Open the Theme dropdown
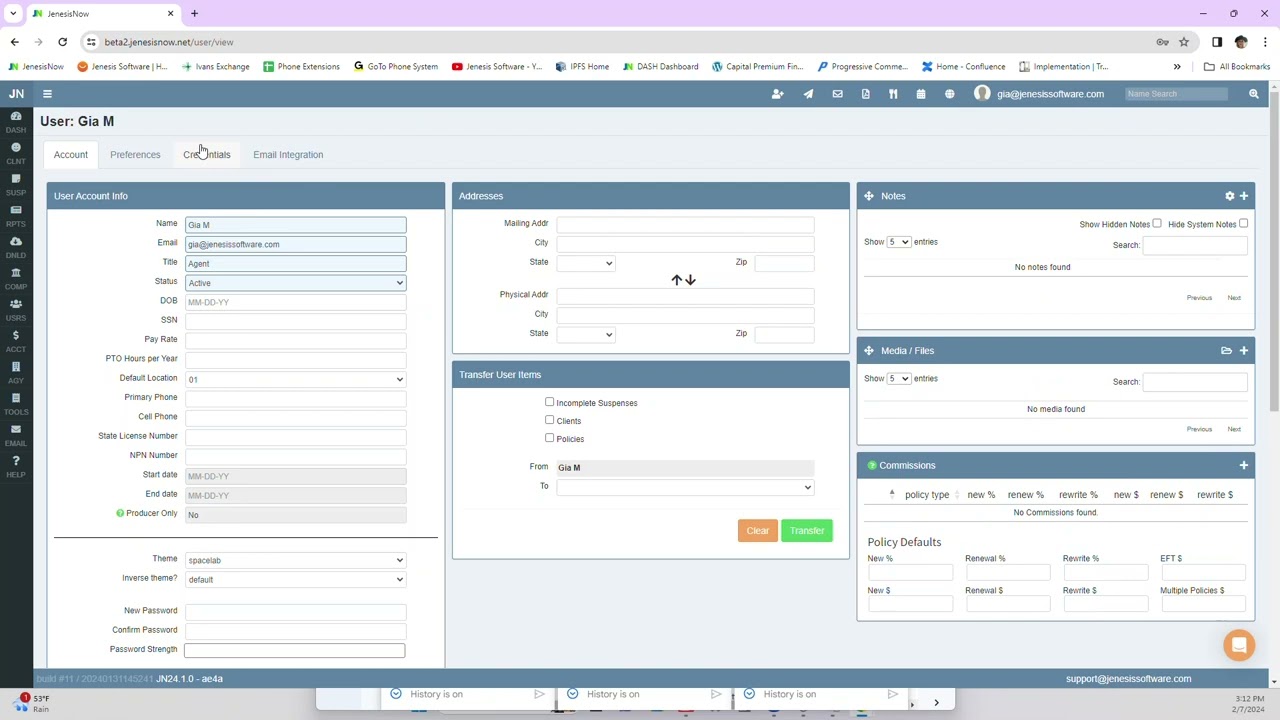Image resolution: width=1280 pixels, height=720 pixels. (296, 560)
